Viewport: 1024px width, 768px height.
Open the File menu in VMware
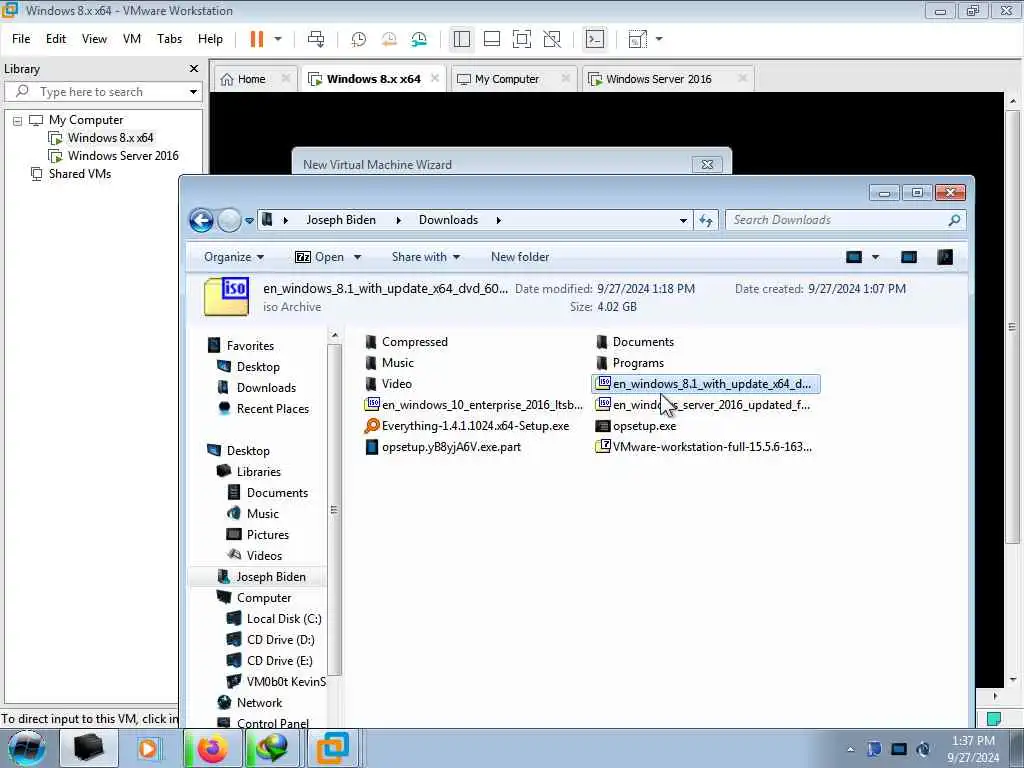click(21, 39)
